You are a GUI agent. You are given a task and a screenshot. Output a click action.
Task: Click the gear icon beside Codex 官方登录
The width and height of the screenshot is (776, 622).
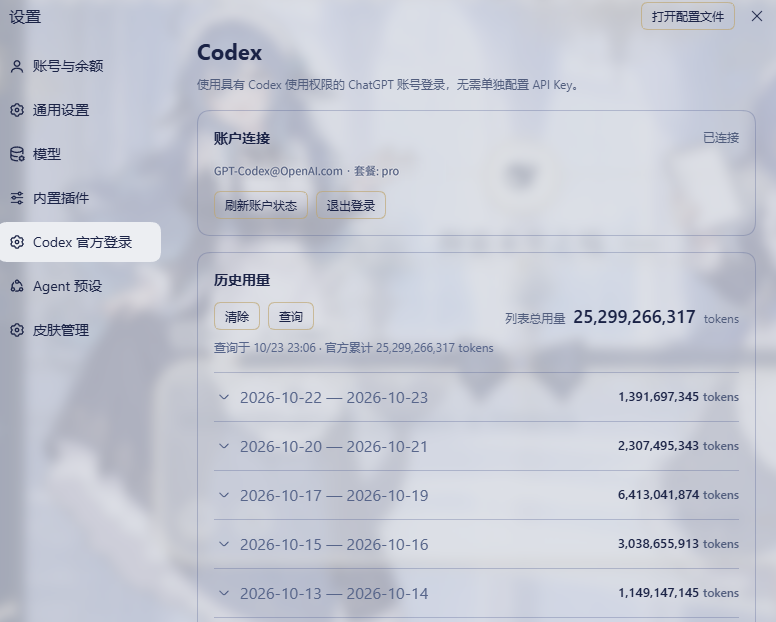pyautogui.click(x=17, y=242)
